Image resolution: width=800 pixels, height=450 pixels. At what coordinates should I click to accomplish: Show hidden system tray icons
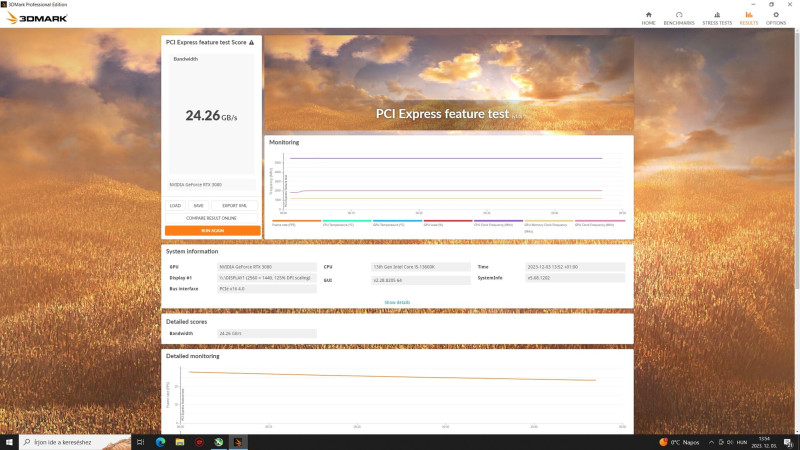tap(711, 442)
